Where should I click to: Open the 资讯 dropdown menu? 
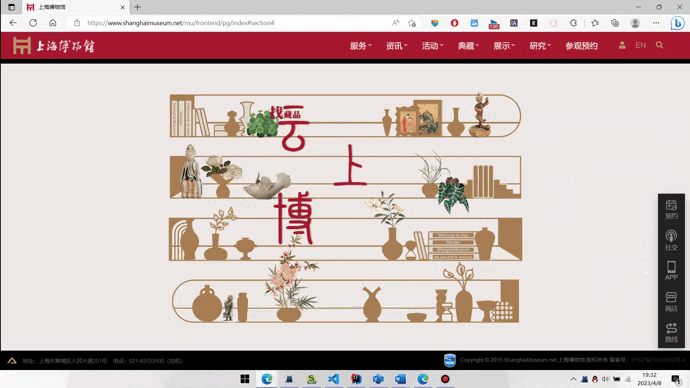point(396,46)
